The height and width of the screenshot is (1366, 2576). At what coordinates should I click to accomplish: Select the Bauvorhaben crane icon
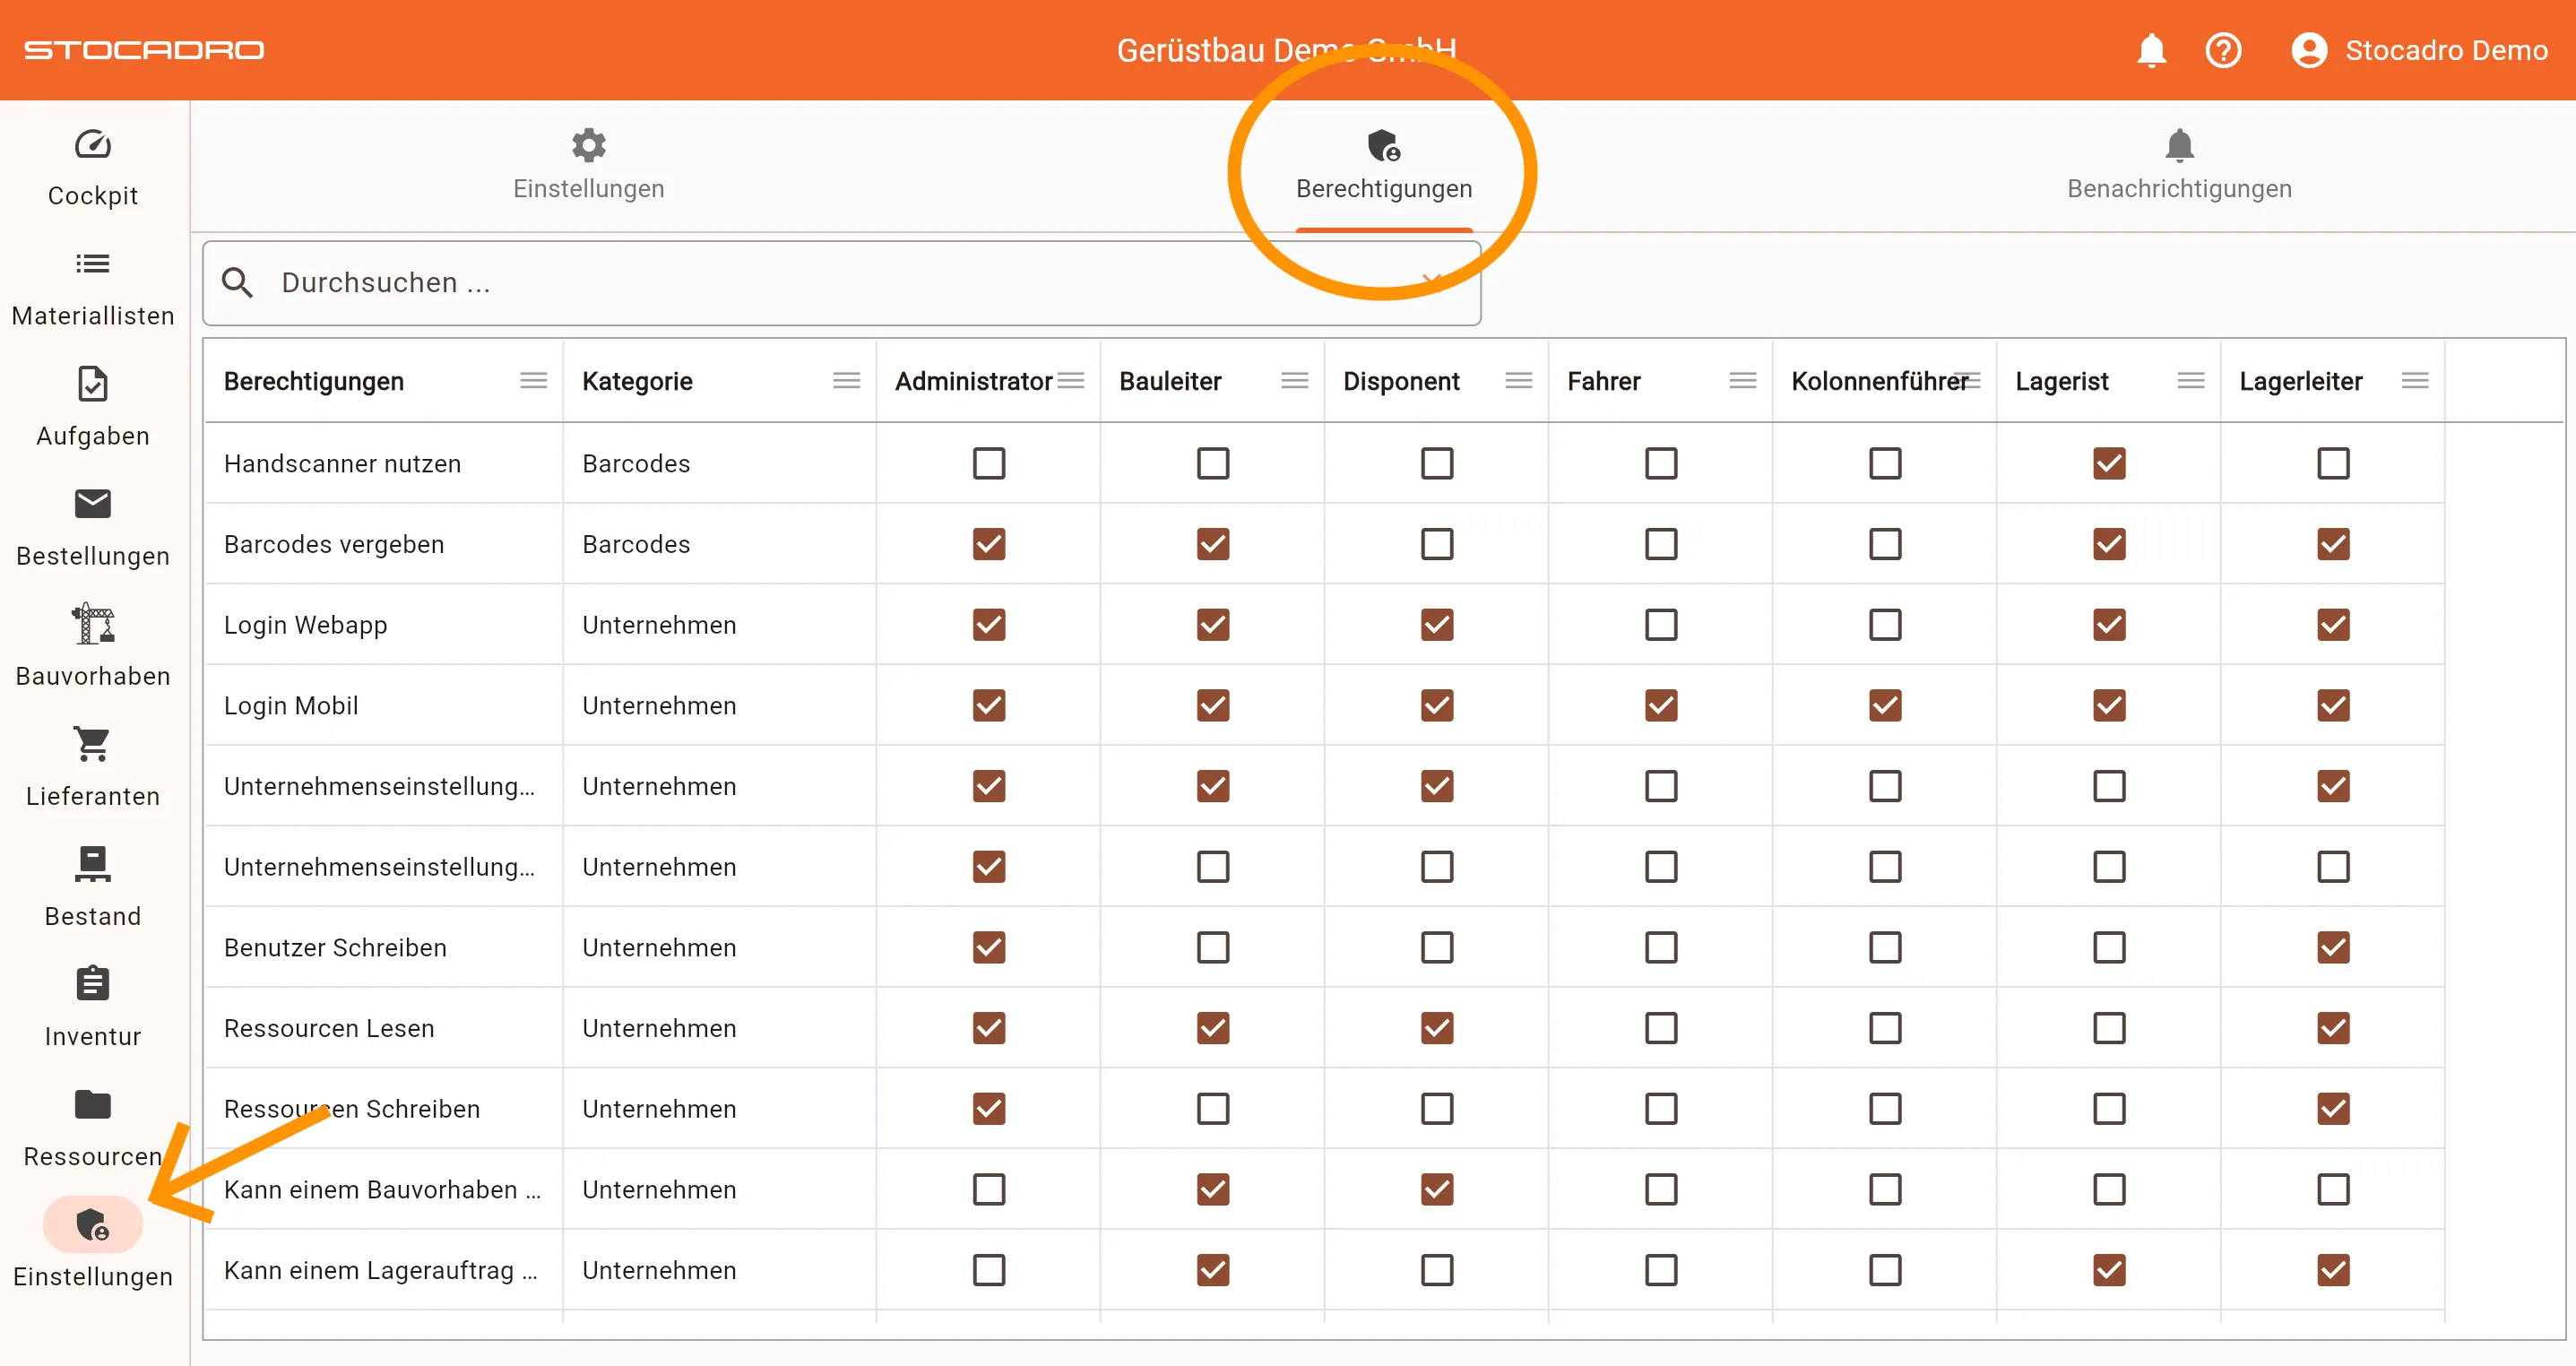(x=93, y=626)
